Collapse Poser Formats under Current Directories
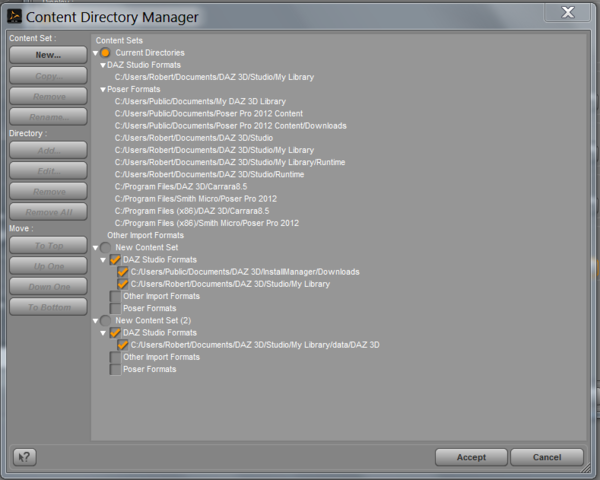The width and height of the screenshot is (600, 480). pos(103,90)
